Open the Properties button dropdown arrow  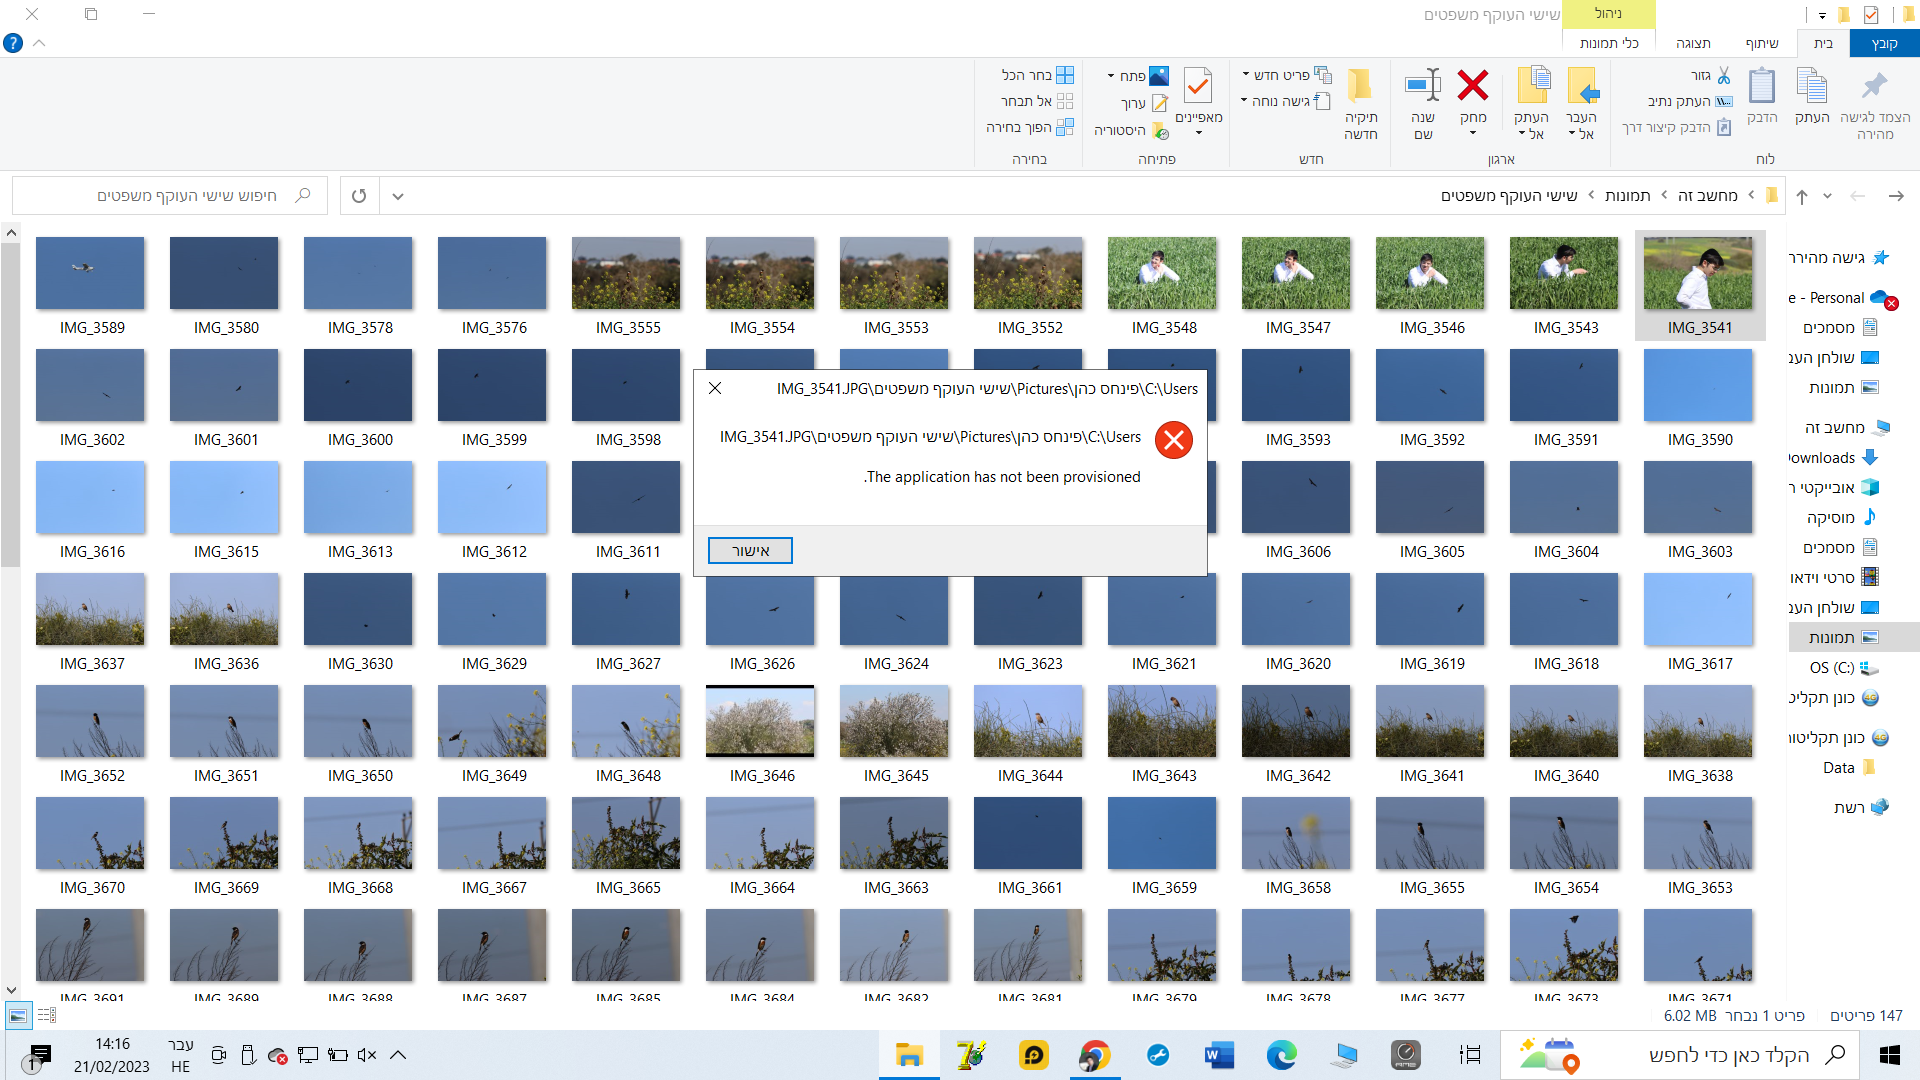pos(1198,133)
